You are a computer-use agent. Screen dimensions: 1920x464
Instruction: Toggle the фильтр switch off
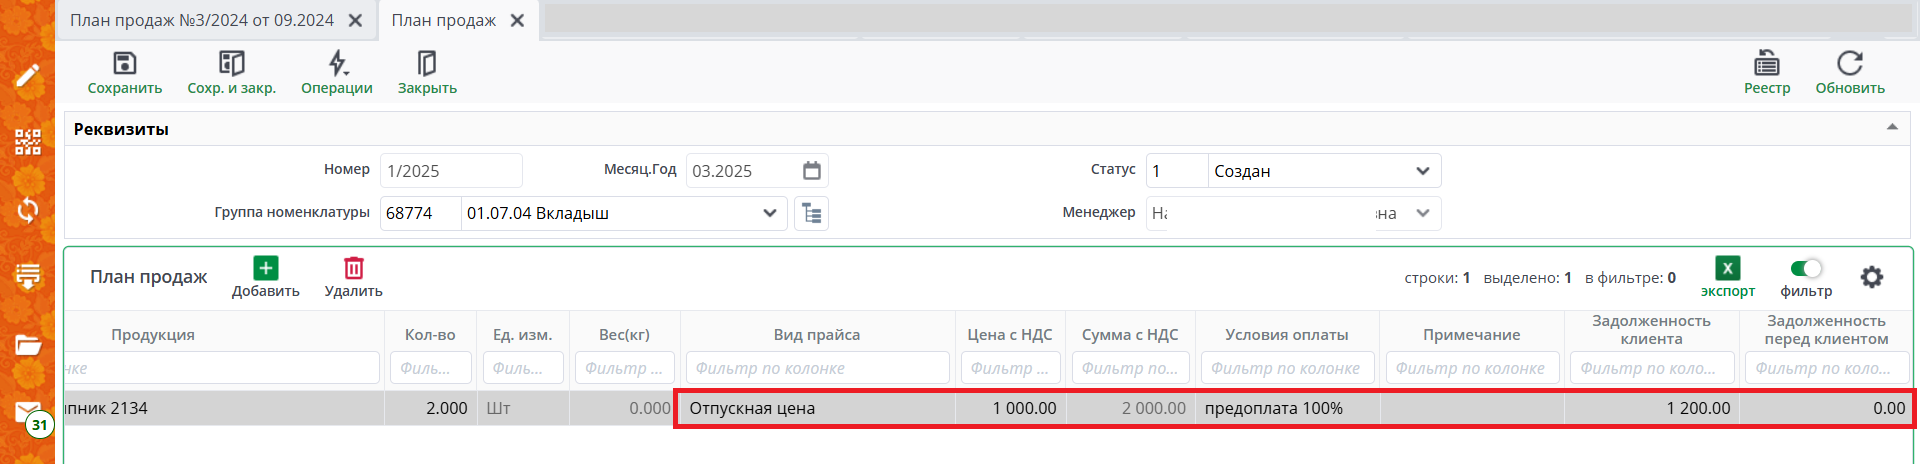pos(1806,268)
